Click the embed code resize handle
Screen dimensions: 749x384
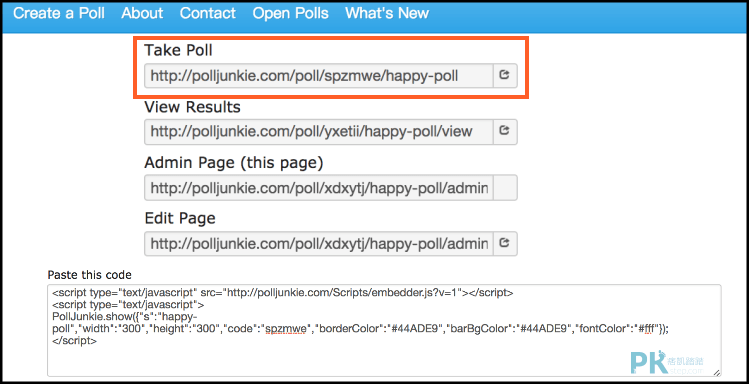click(x=716, y=372)
